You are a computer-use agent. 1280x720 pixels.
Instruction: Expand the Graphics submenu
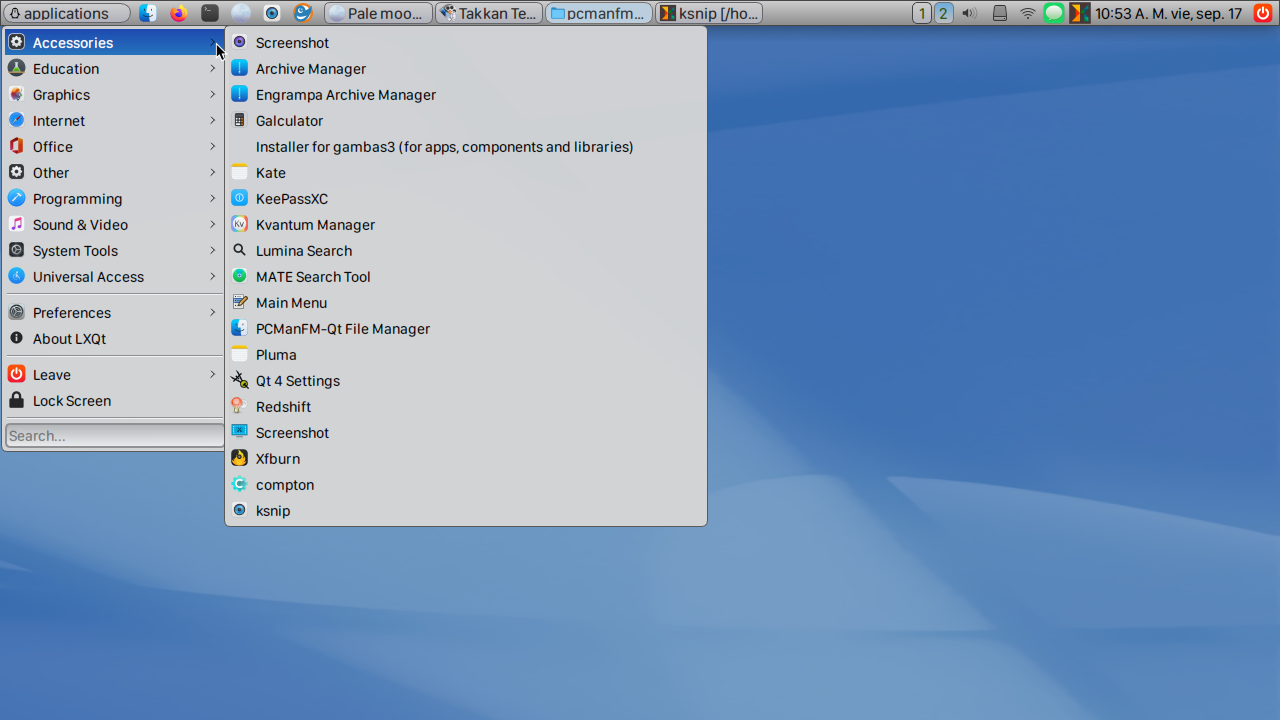[x=113, y=95]
